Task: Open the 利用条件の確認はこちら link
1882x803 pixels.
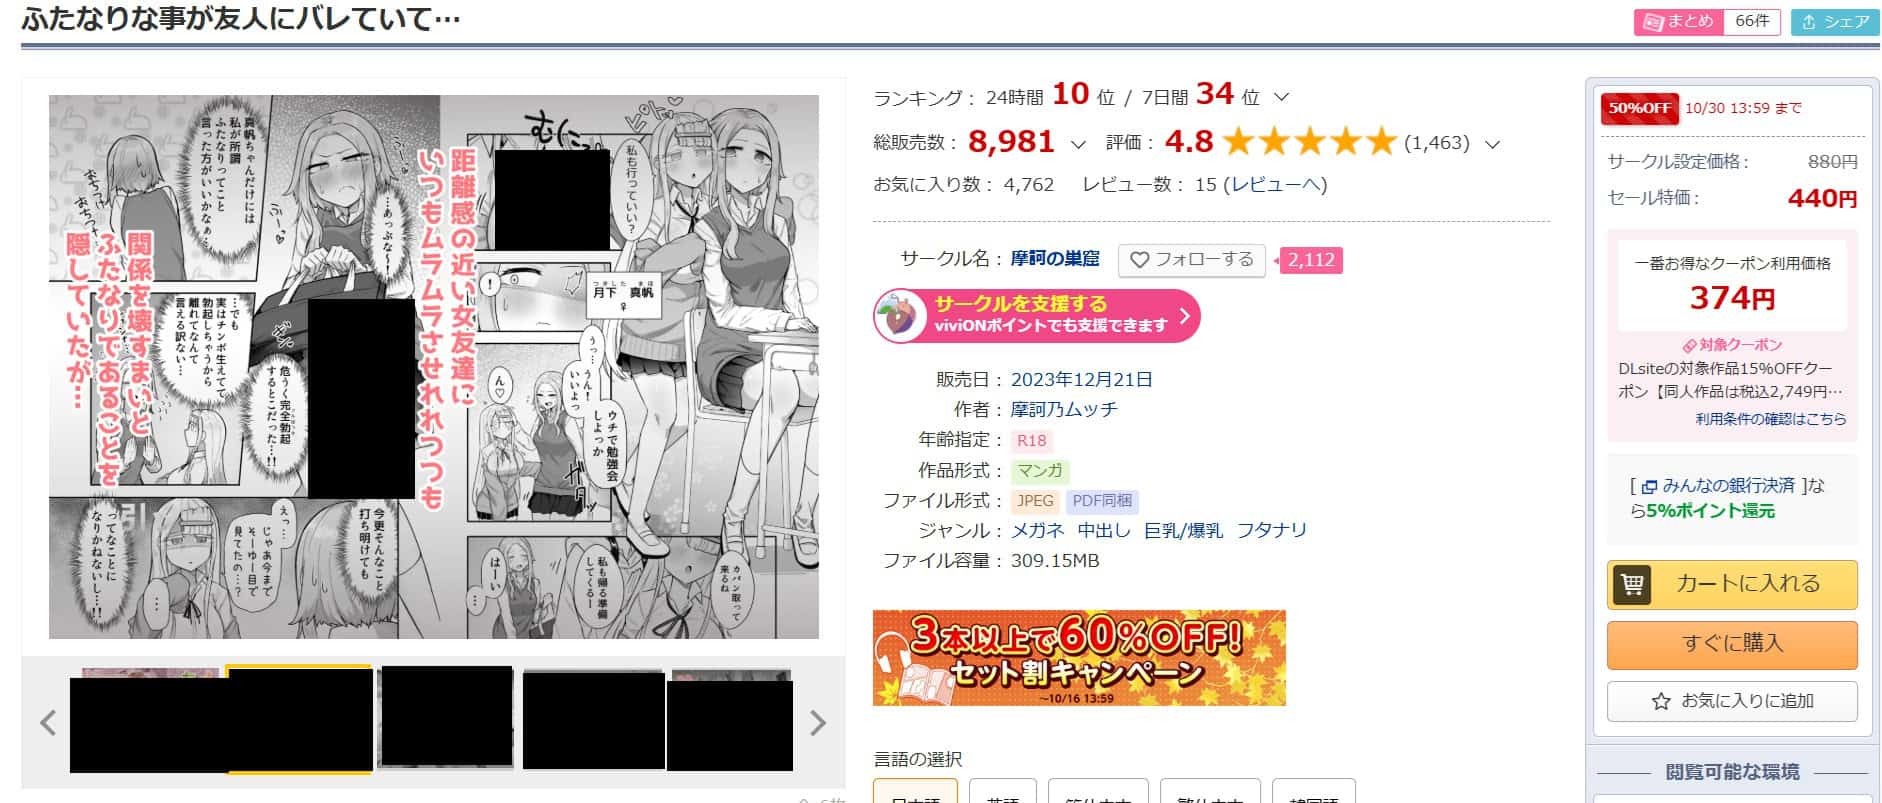Action: pyautogui.click(x=1770, y=419)
